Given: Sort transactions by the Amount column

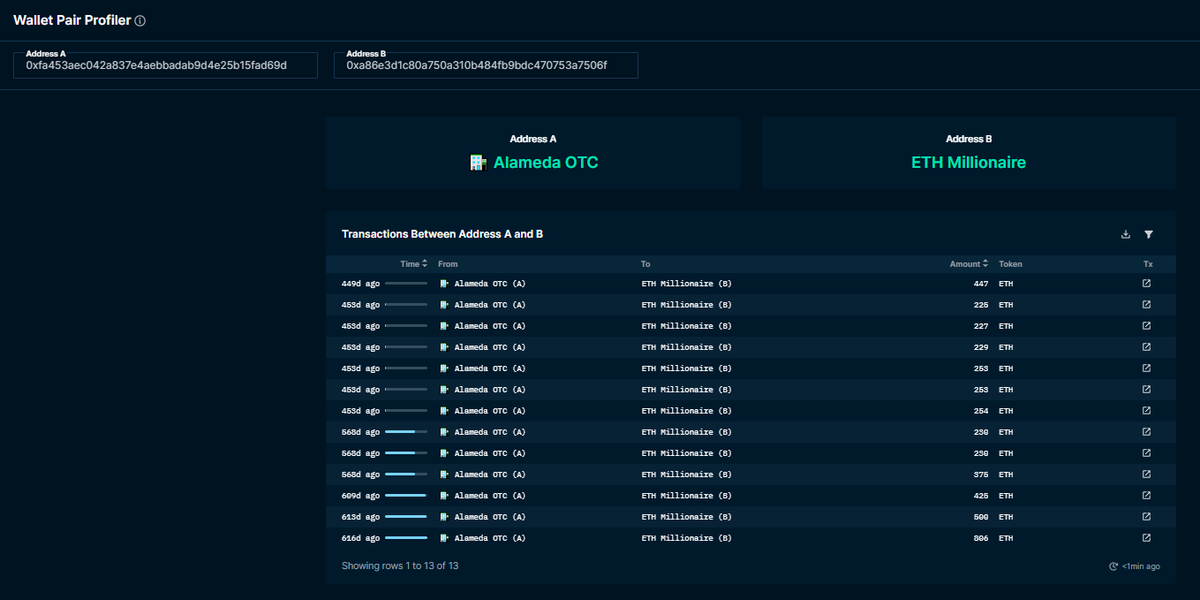Looking at the screenshot, I should (969, 264).
